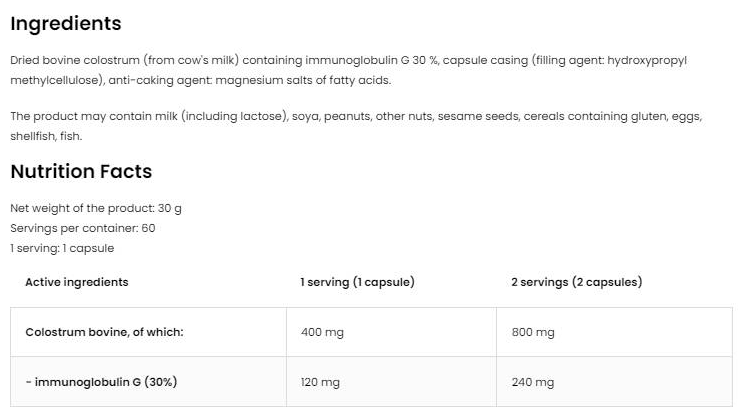This screenshot has width=741, height=413.
Task: Click the 240 mg table cell
Action: coord(533,382)
